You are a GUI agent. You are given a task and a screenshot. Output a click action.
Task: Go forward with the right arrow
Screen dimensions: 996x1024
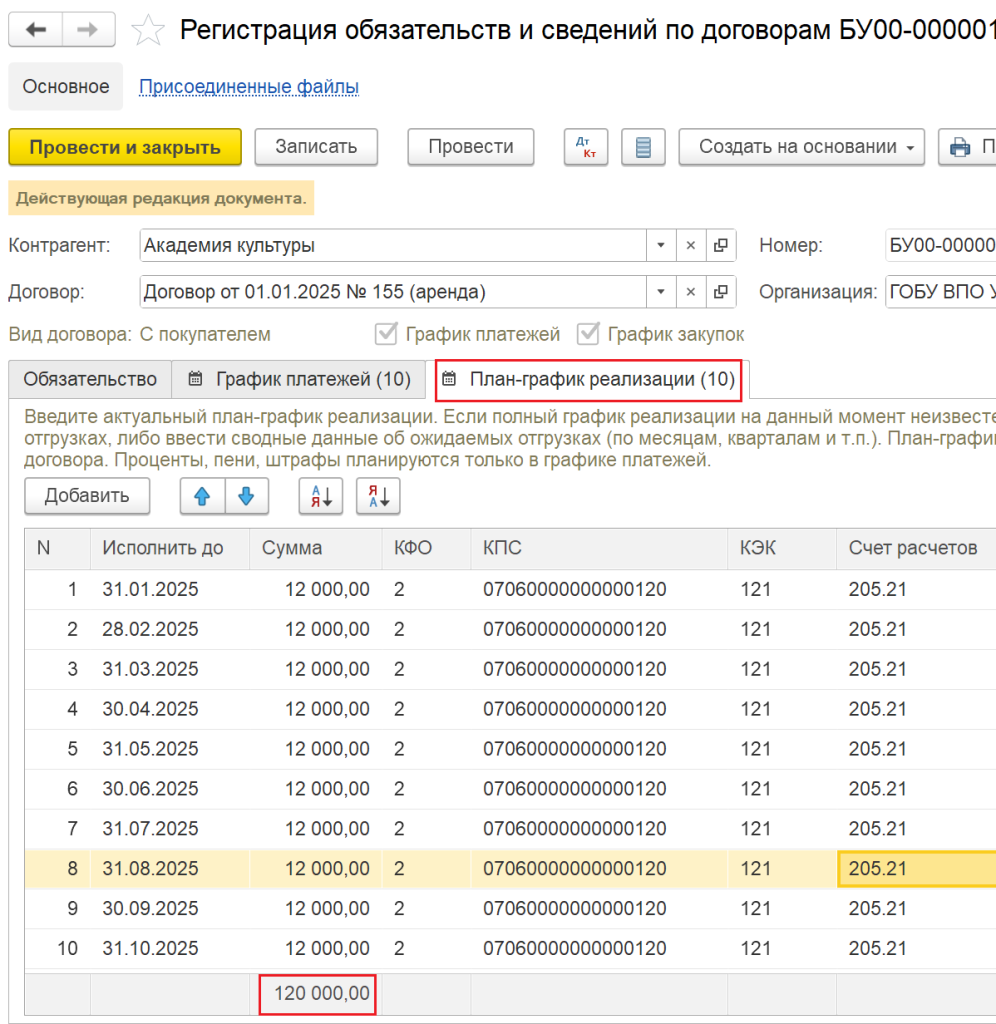tap(88, 29)
